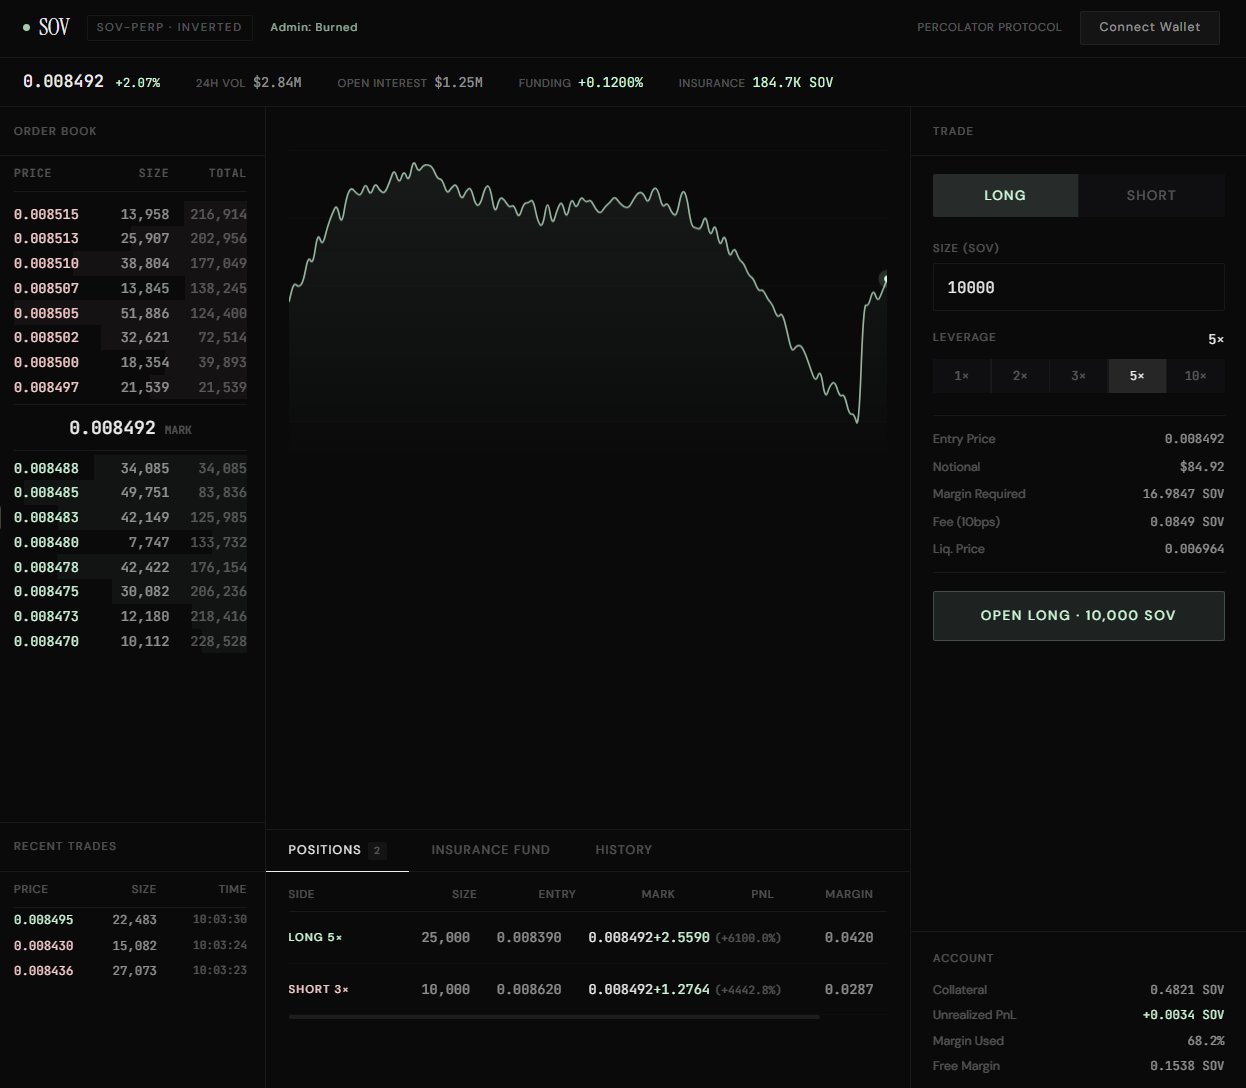The width and height of the screenshot is (1246, 1088).
Task: Click the green status dot beside SOV
Action: 26,28
